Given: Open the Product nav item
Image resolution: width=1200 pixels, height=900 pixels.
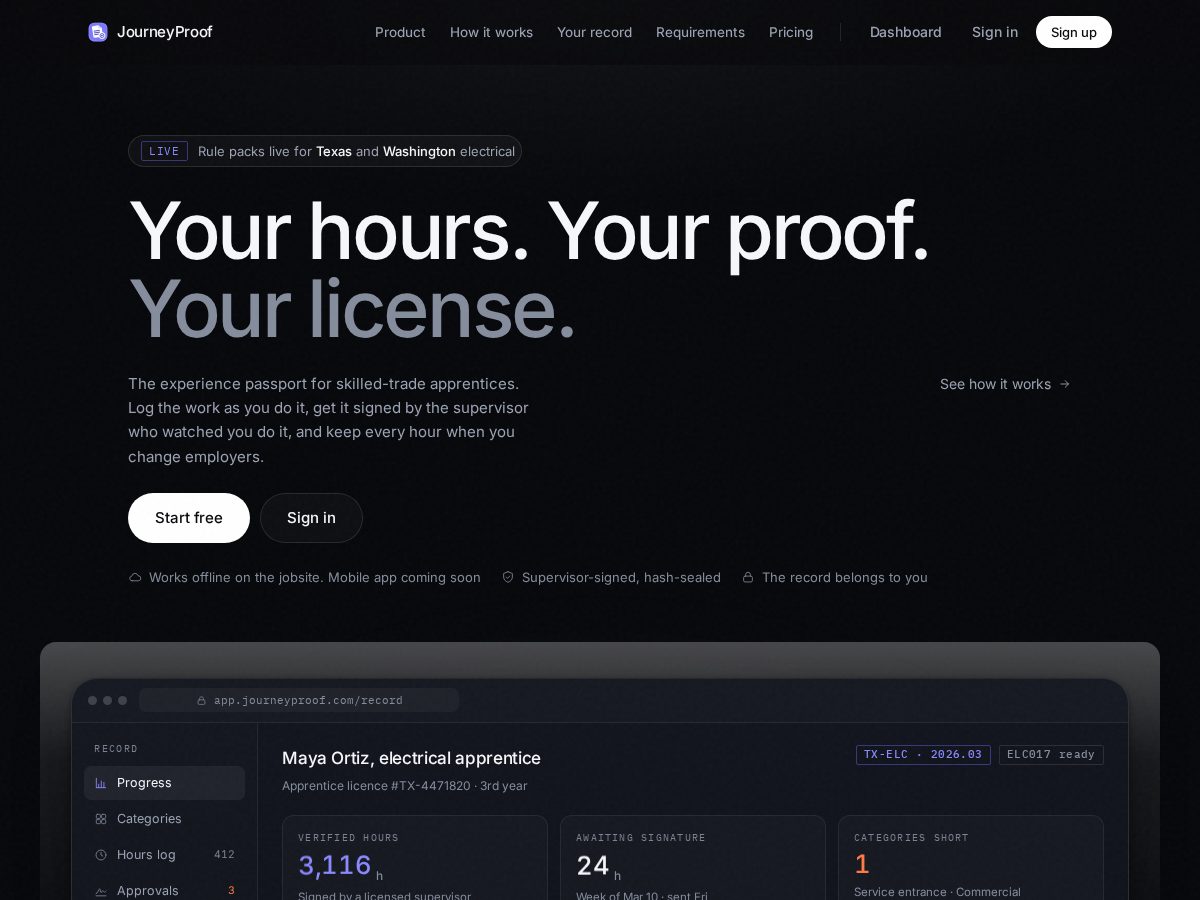Looking at the screenshot, I should point(400,32).
